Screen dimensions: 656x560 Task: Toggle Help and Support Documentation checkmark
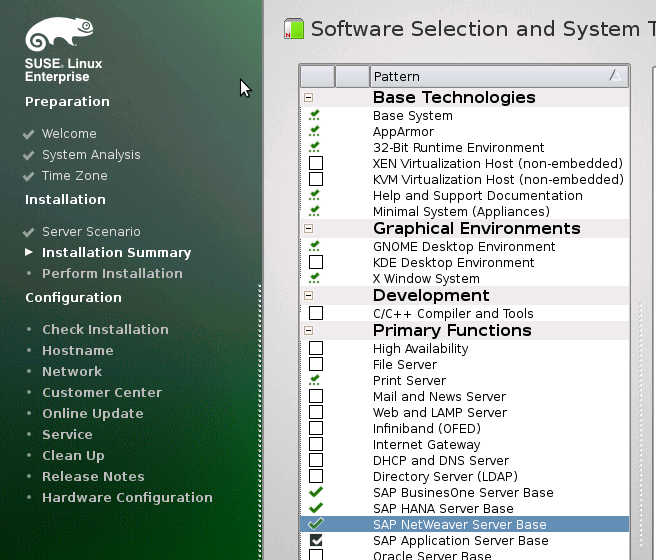315,195
